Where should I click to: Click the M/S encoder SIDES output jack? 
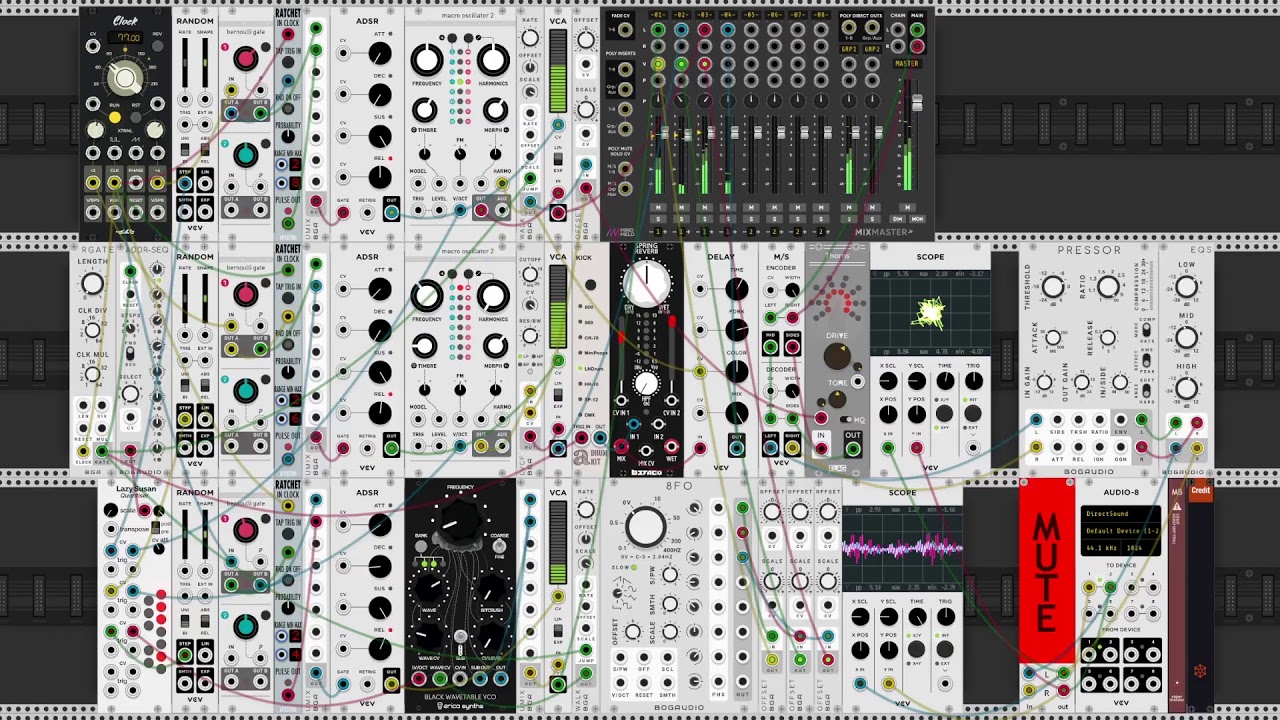(x=792, y=347)
